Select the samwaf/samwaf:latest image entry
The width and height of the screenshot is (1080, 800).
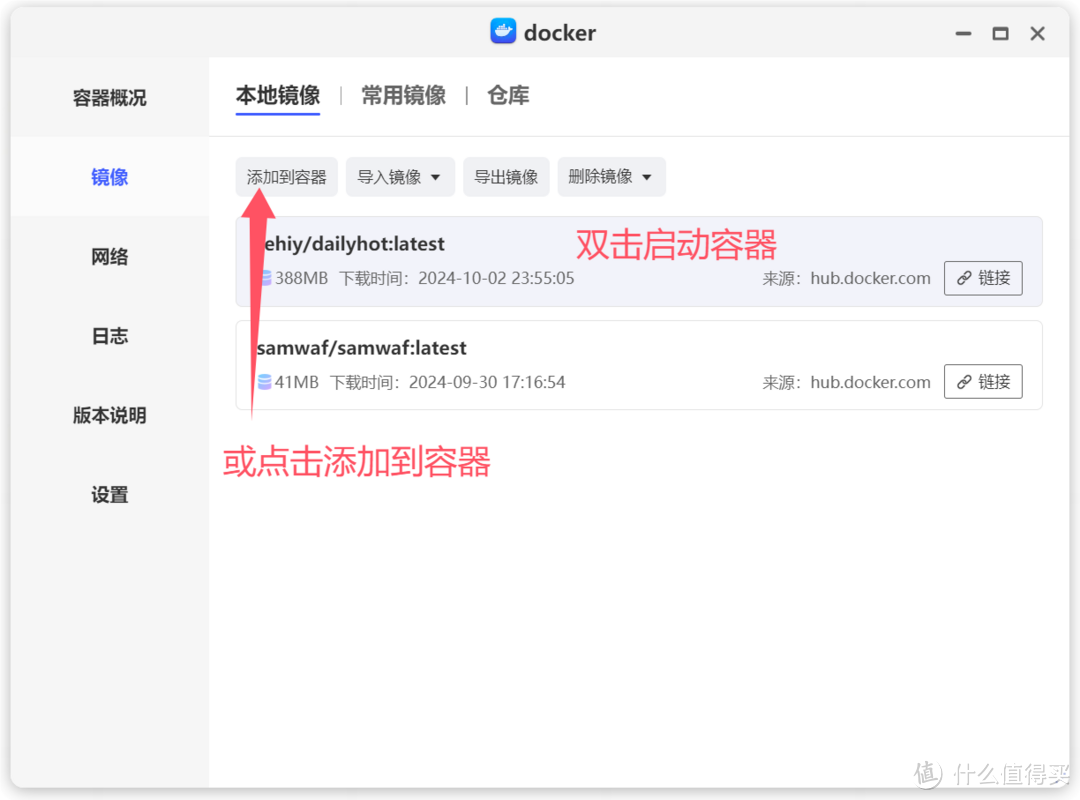pos(600,365)
